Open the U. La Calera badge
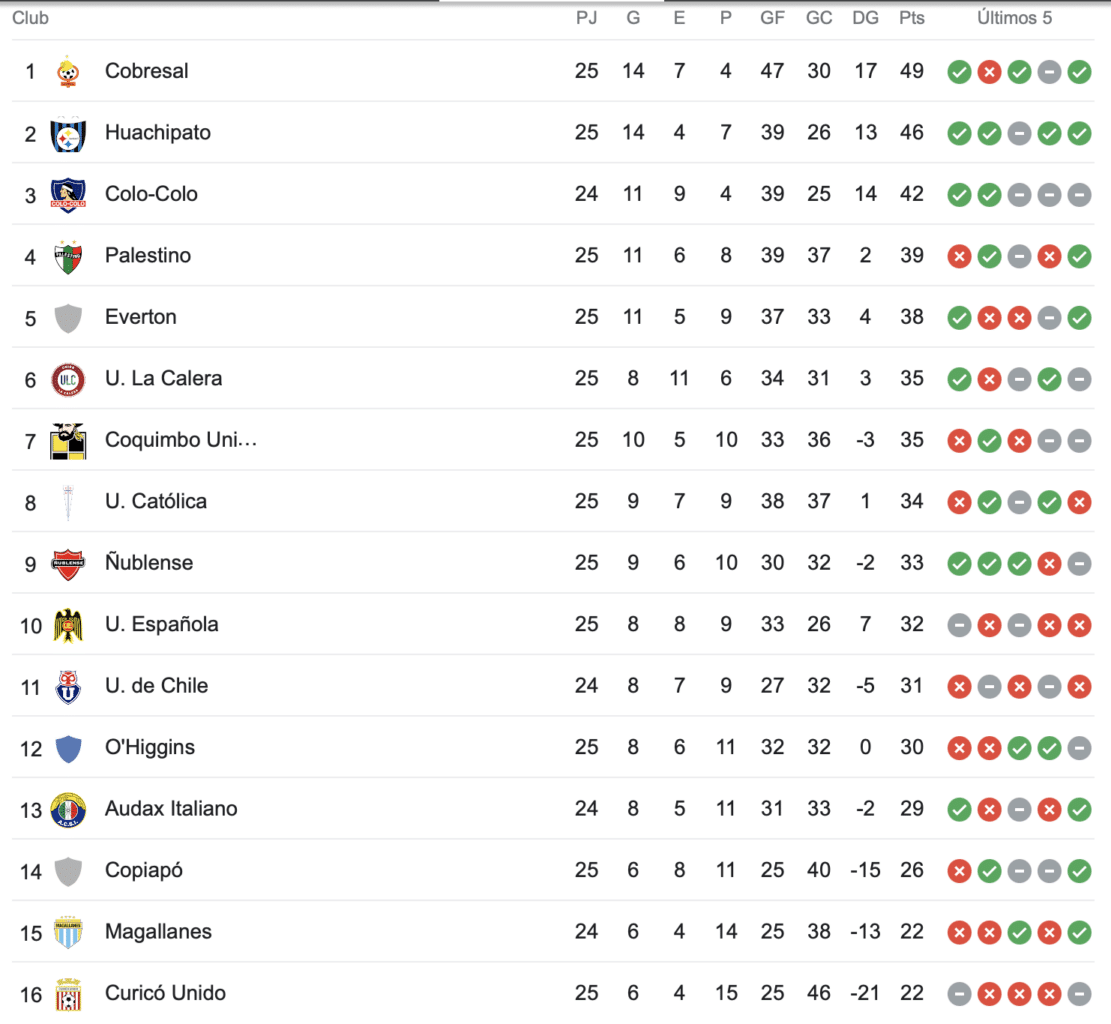Image resolution: width=1111 pixels, height=1024 pixels. pyautogui.click(x=68, y=379)
